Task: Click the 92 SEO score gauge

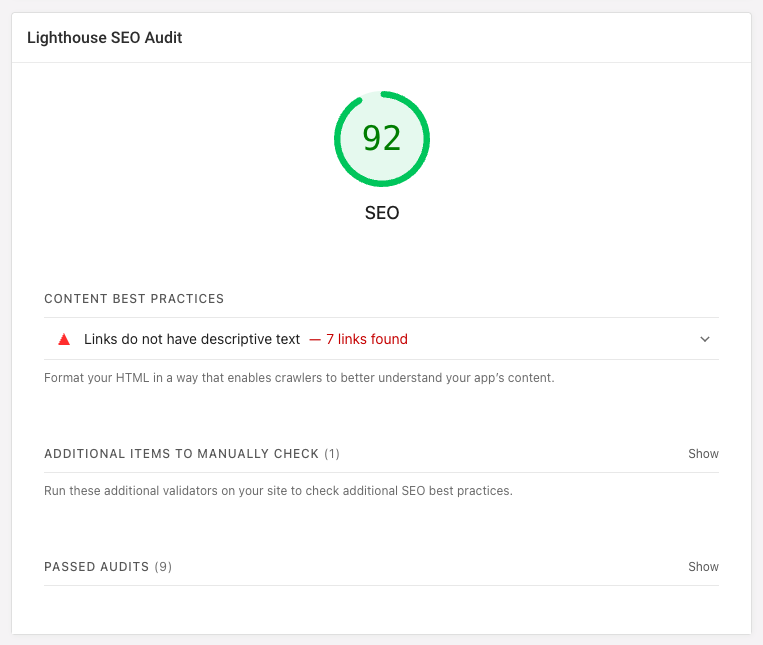Action: [x=382, y=139]
